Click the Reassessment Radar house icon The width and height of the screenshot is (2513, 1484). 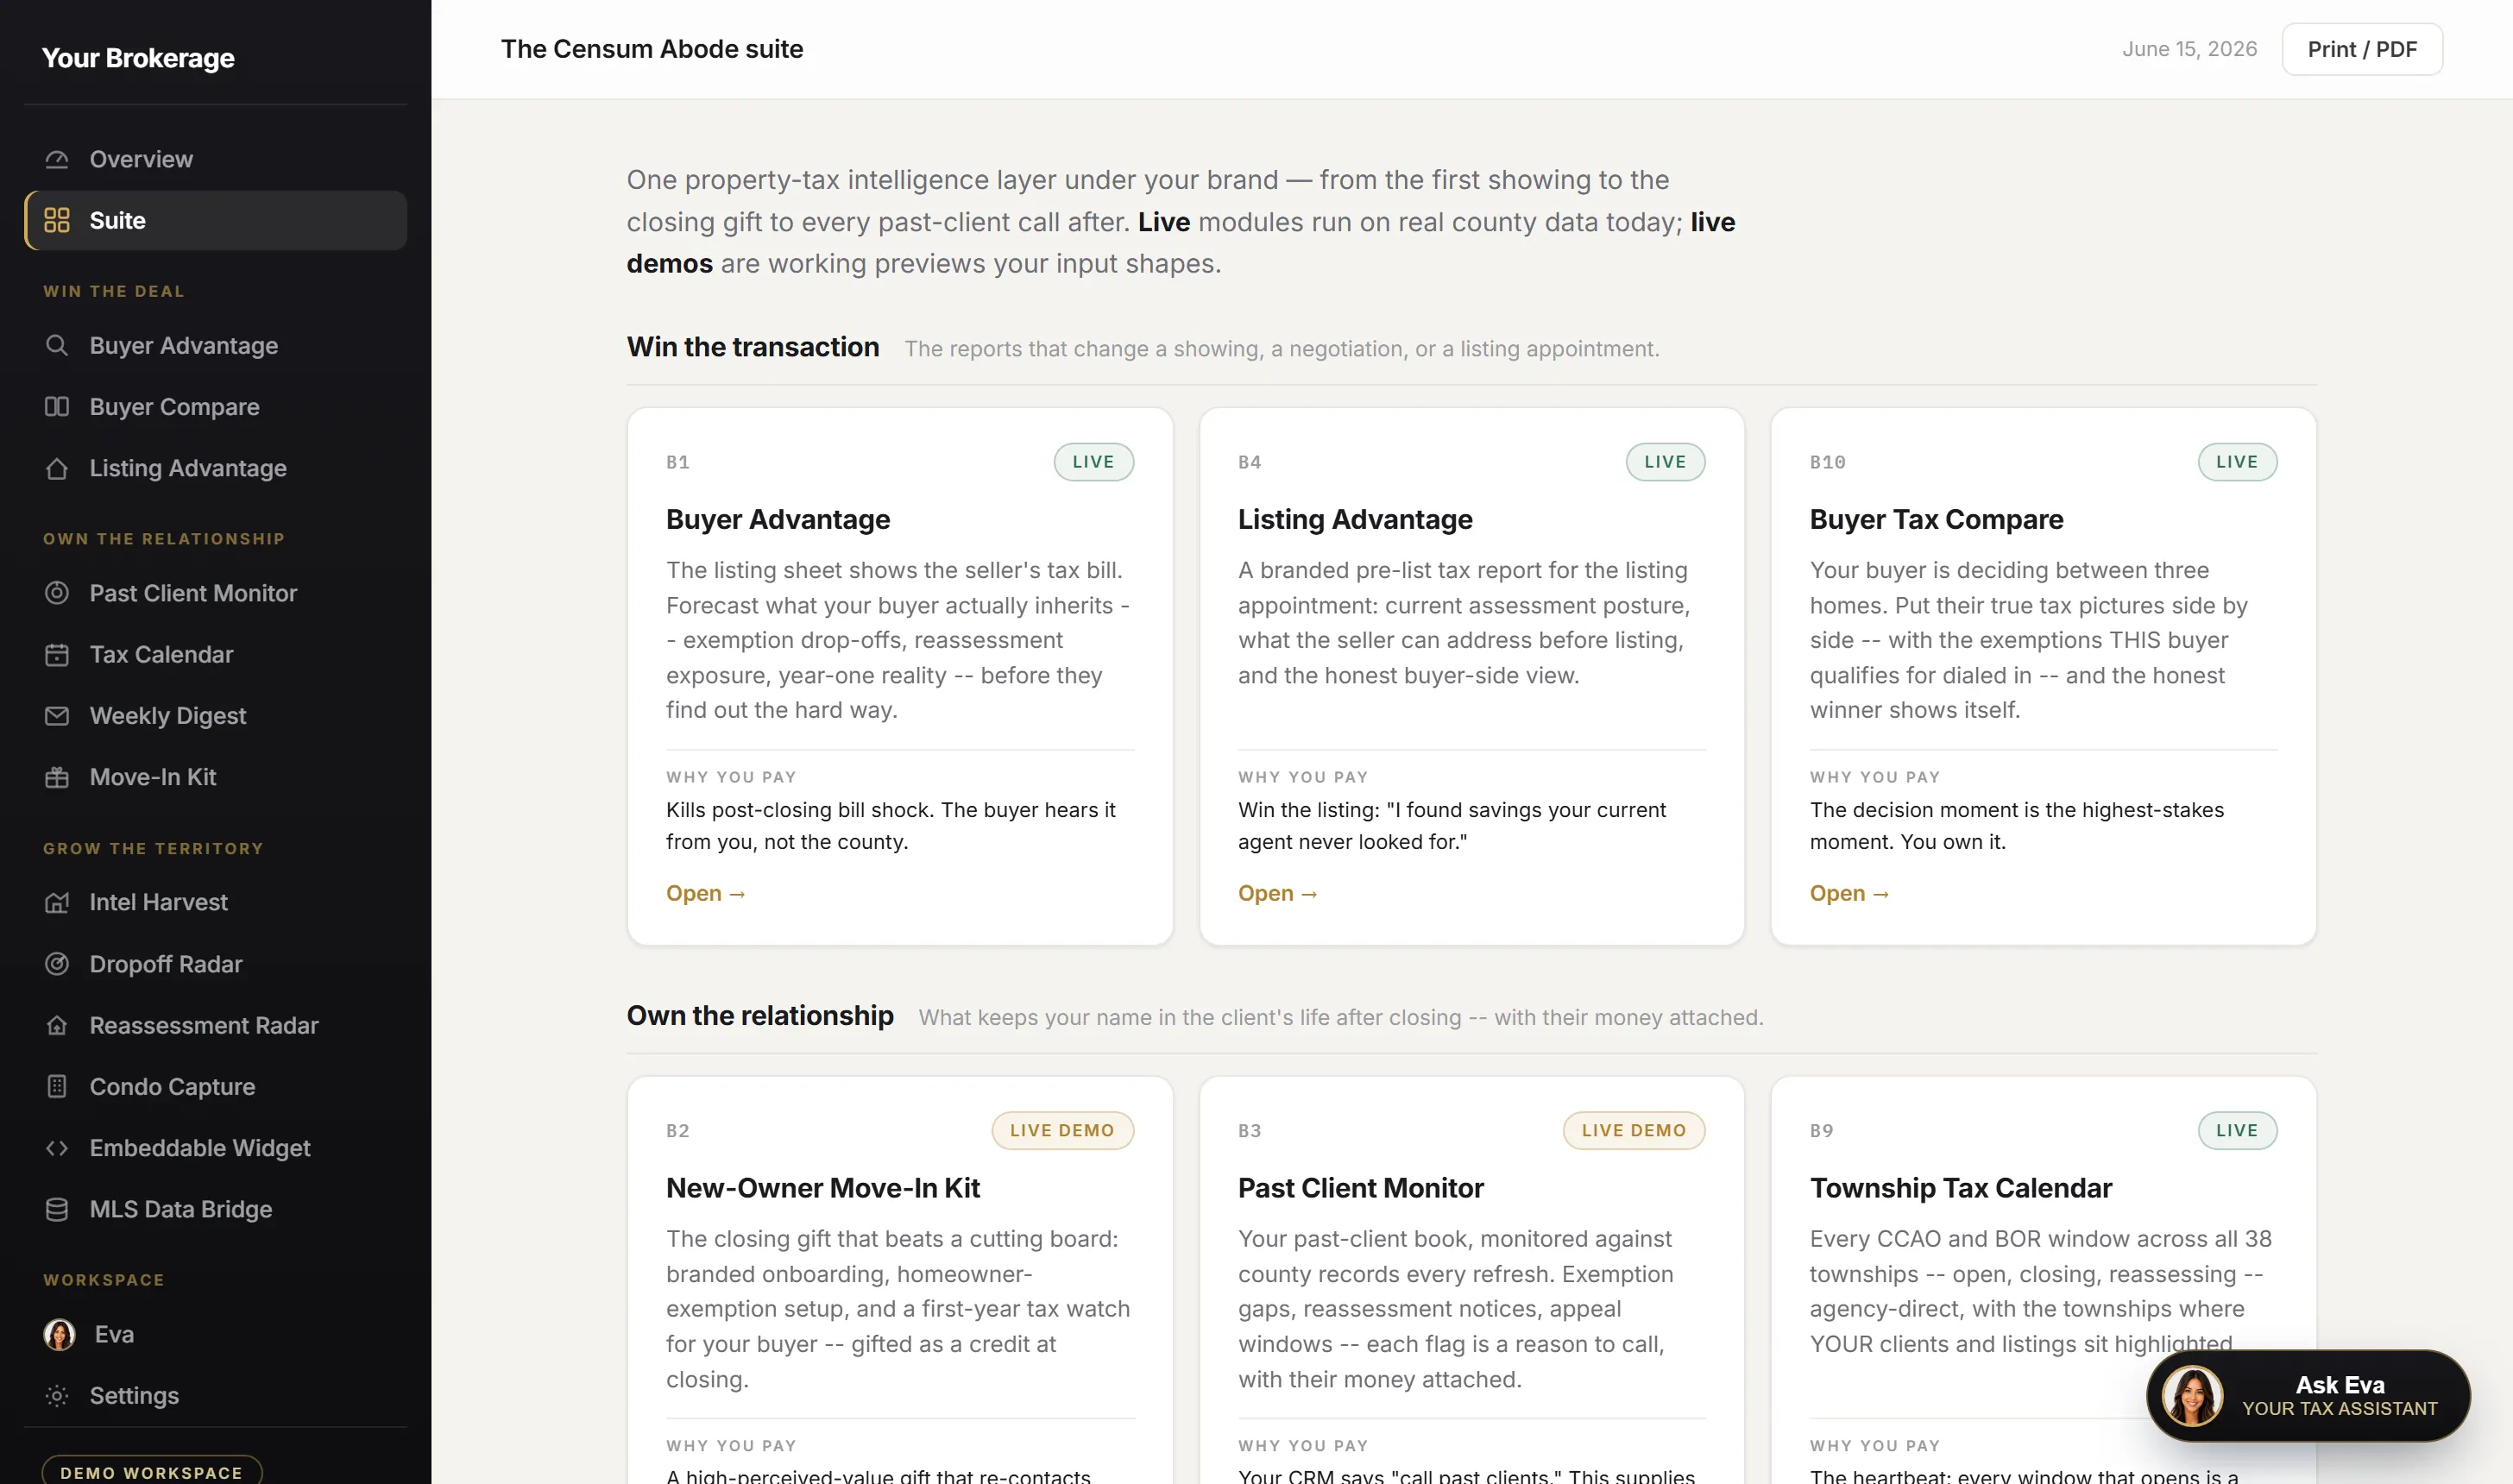57,1025
